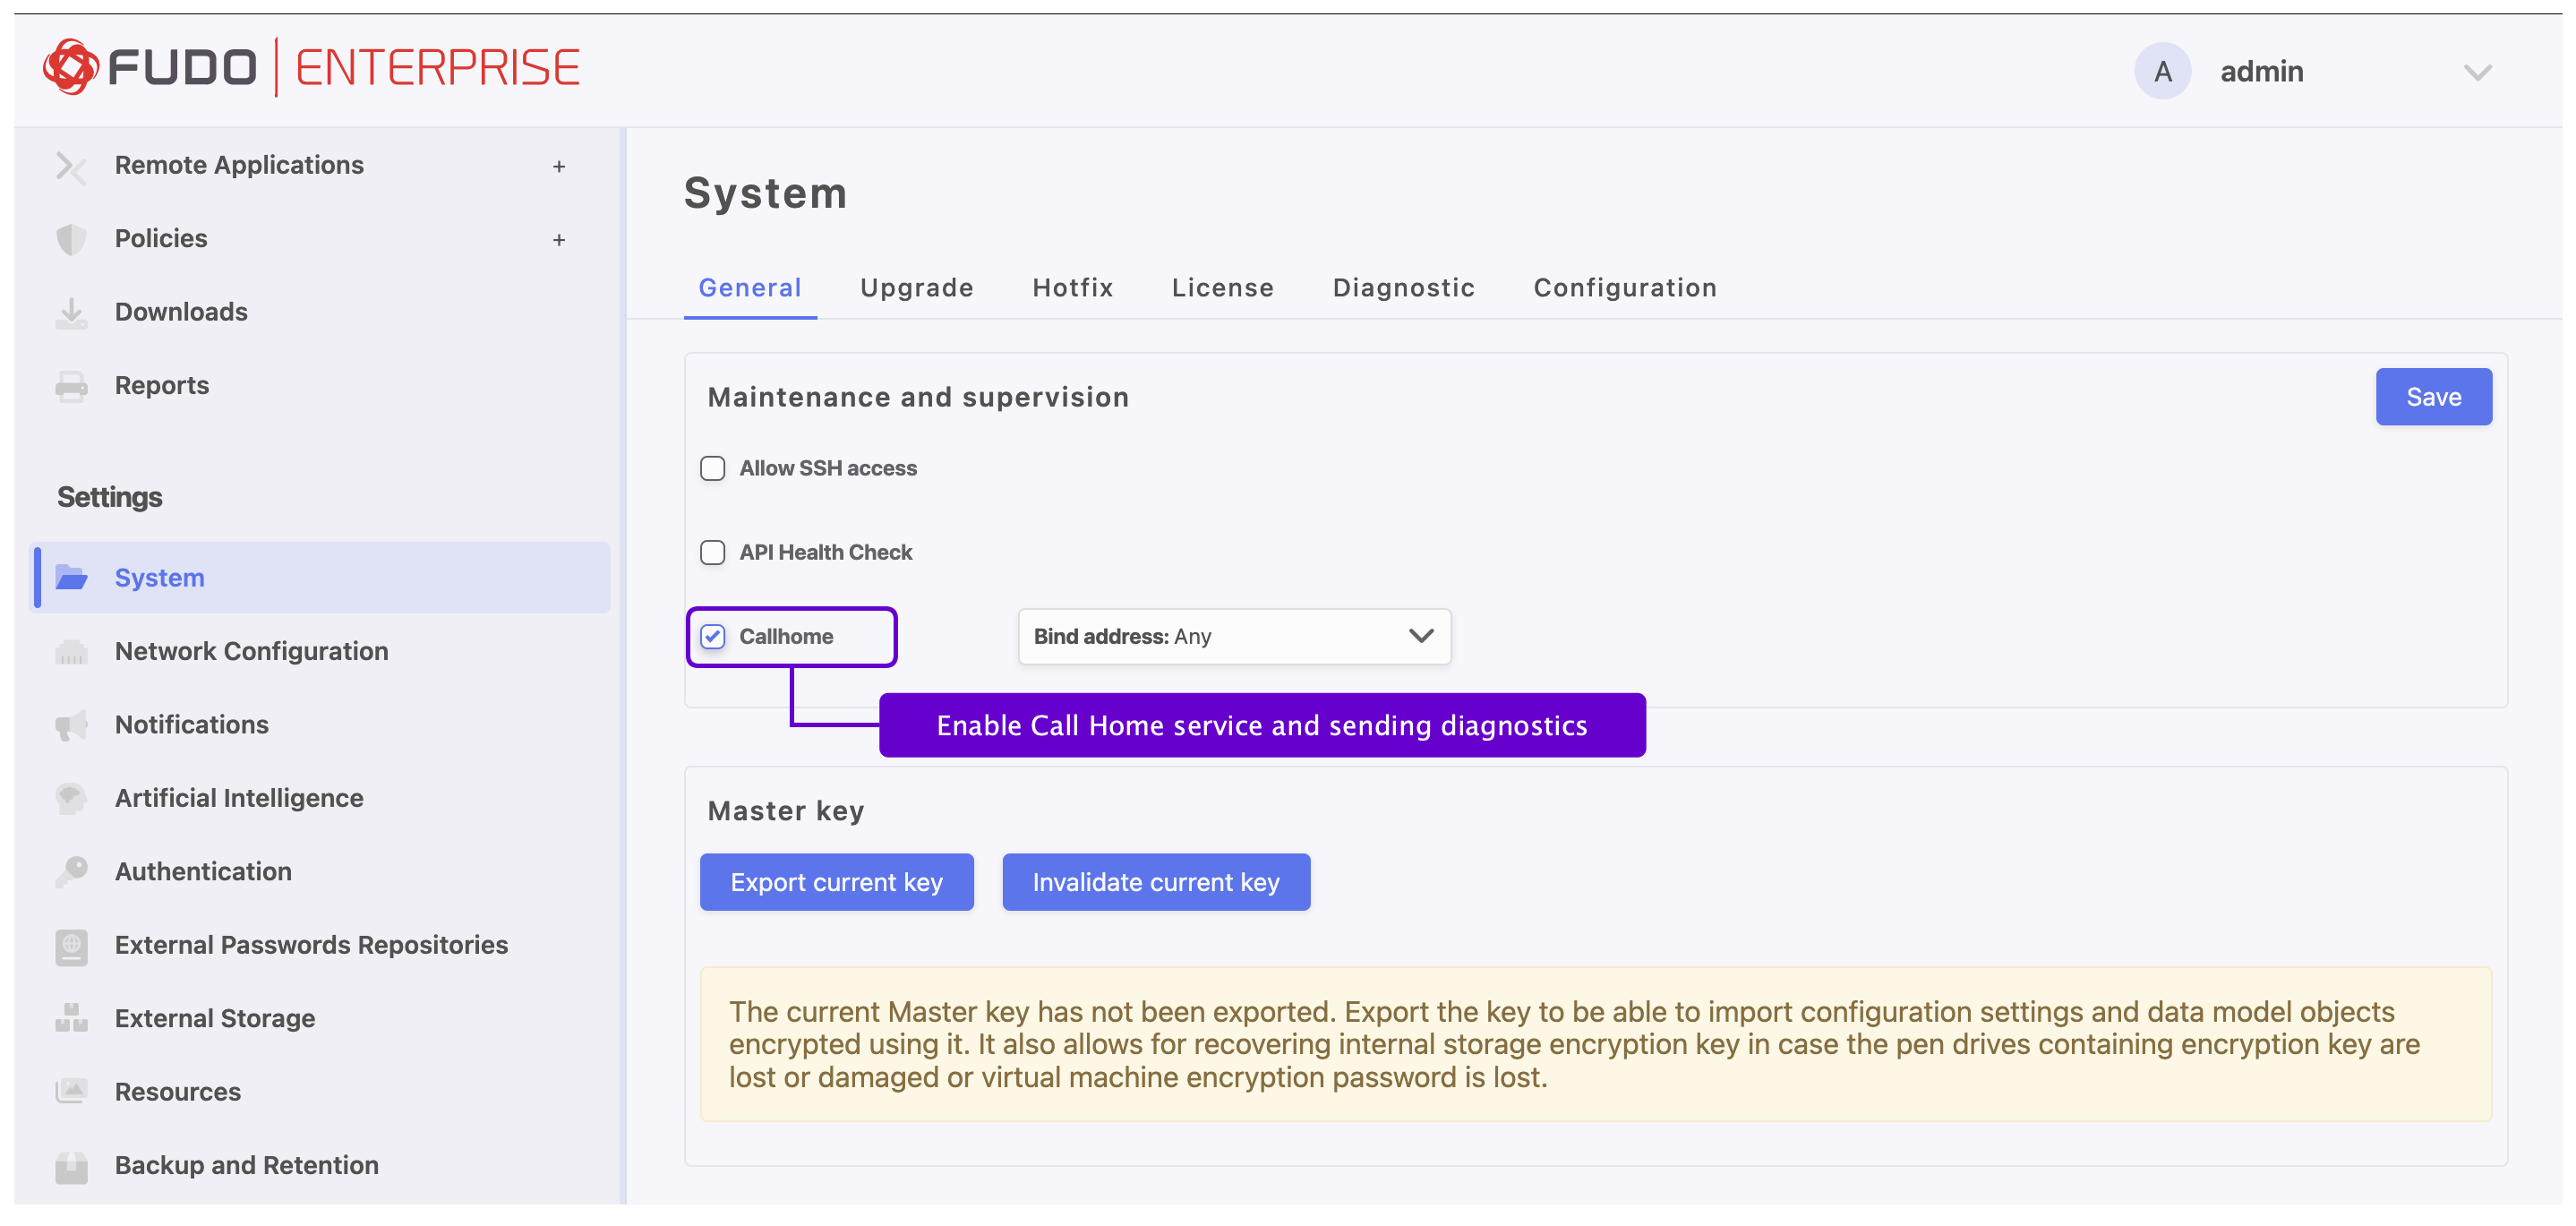Expand Policies with plus sign
Image resolution: width=2576 pixels, height=1226 pixels.
pos(559,240)
